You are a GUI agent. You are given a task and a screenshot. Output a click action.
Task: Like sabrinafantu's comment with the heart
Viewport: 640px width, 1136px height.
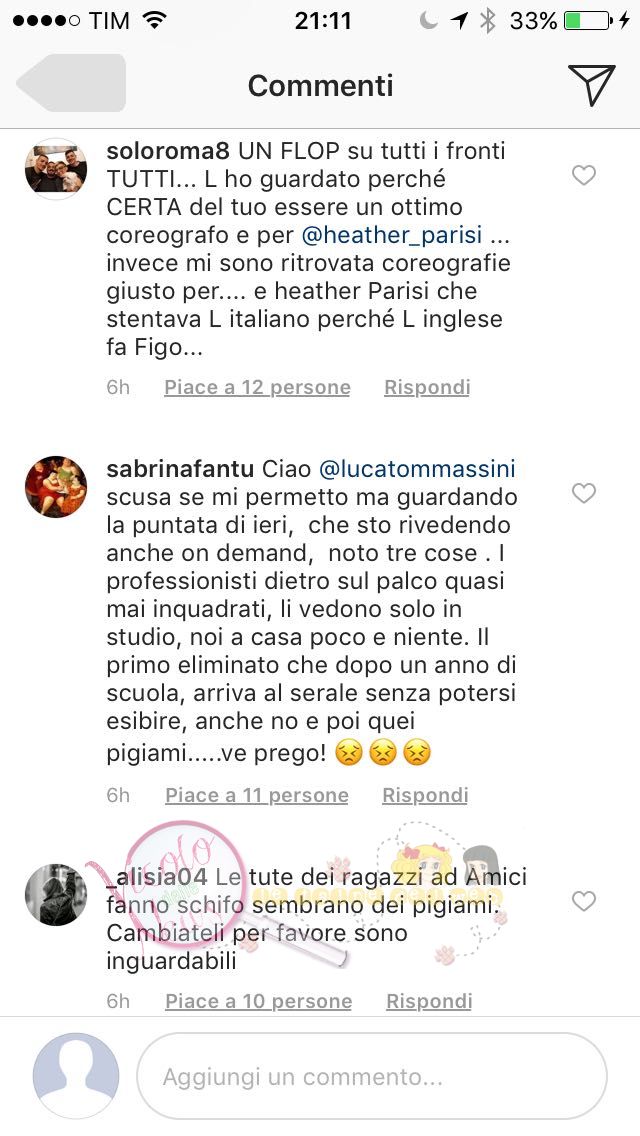583,493
